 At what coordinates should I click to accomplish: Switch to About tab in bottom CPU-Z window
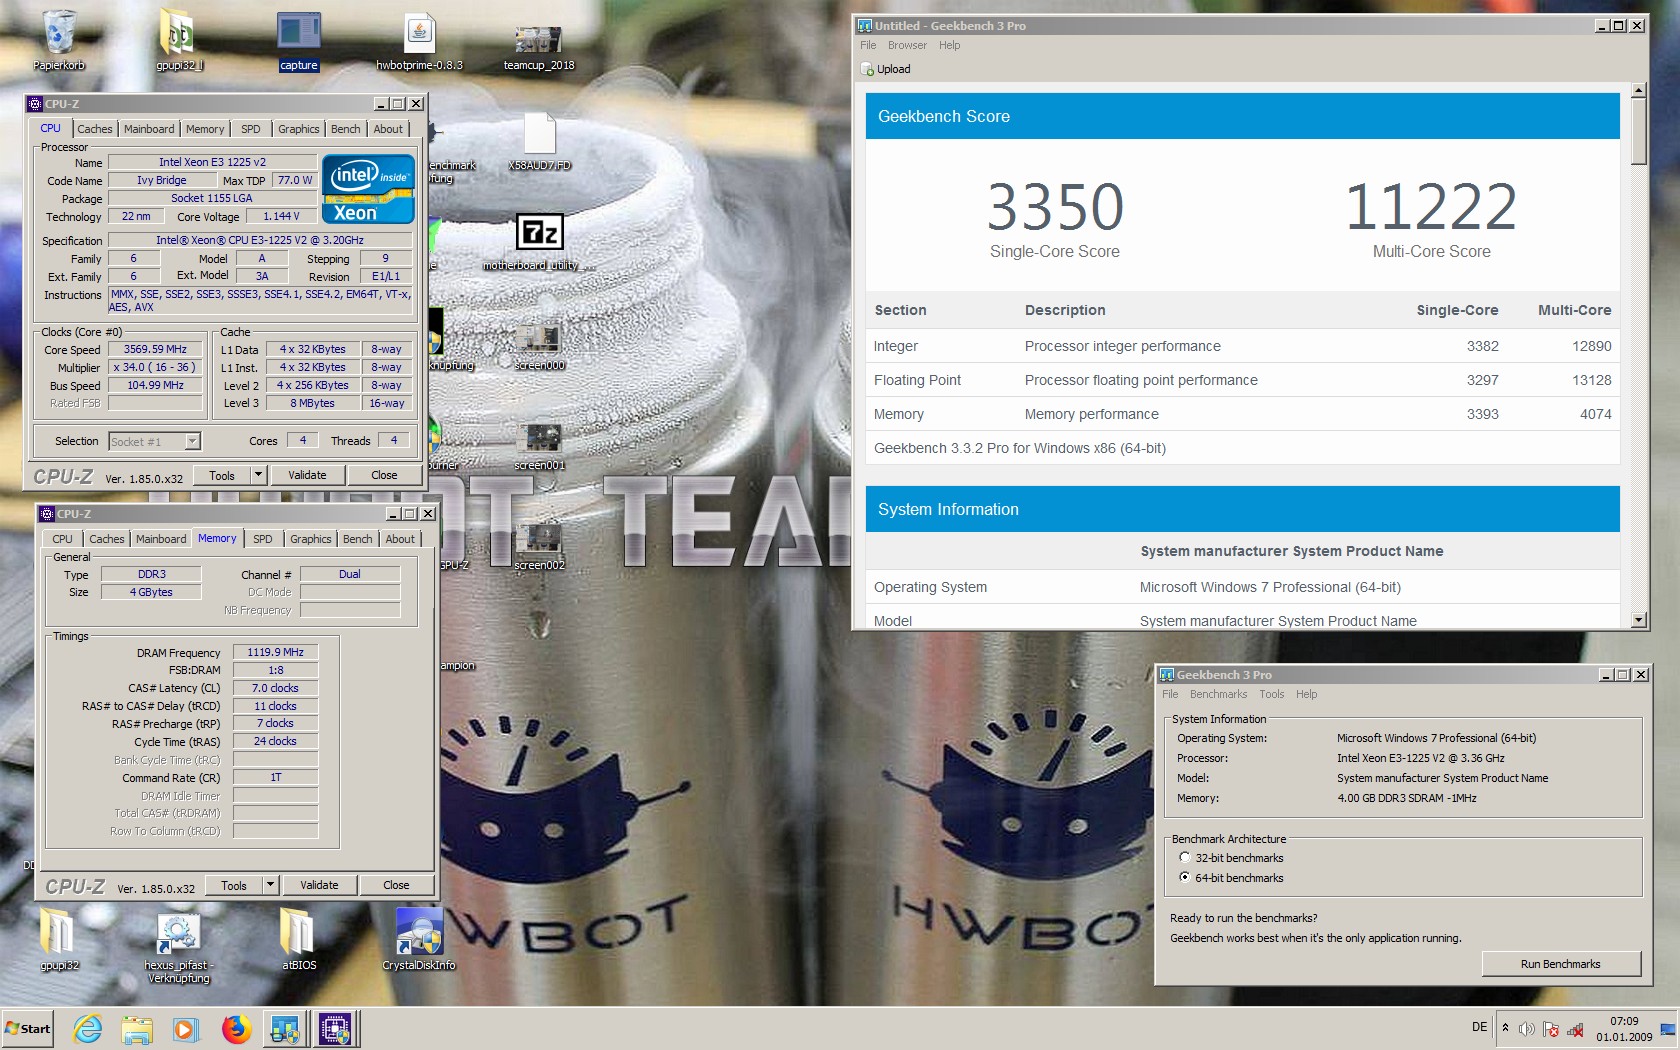coord(400,539)
